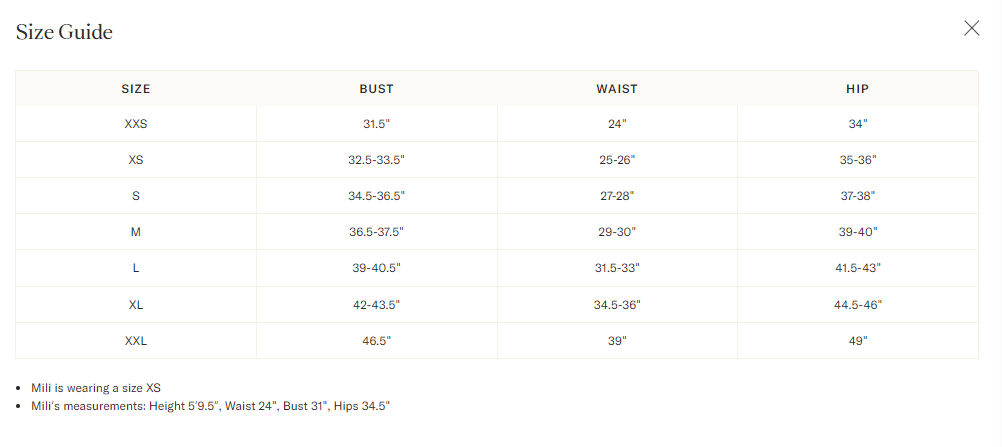1002x447 pixels.
Task: Select the HIP column header
Action: tap(857, 89)
